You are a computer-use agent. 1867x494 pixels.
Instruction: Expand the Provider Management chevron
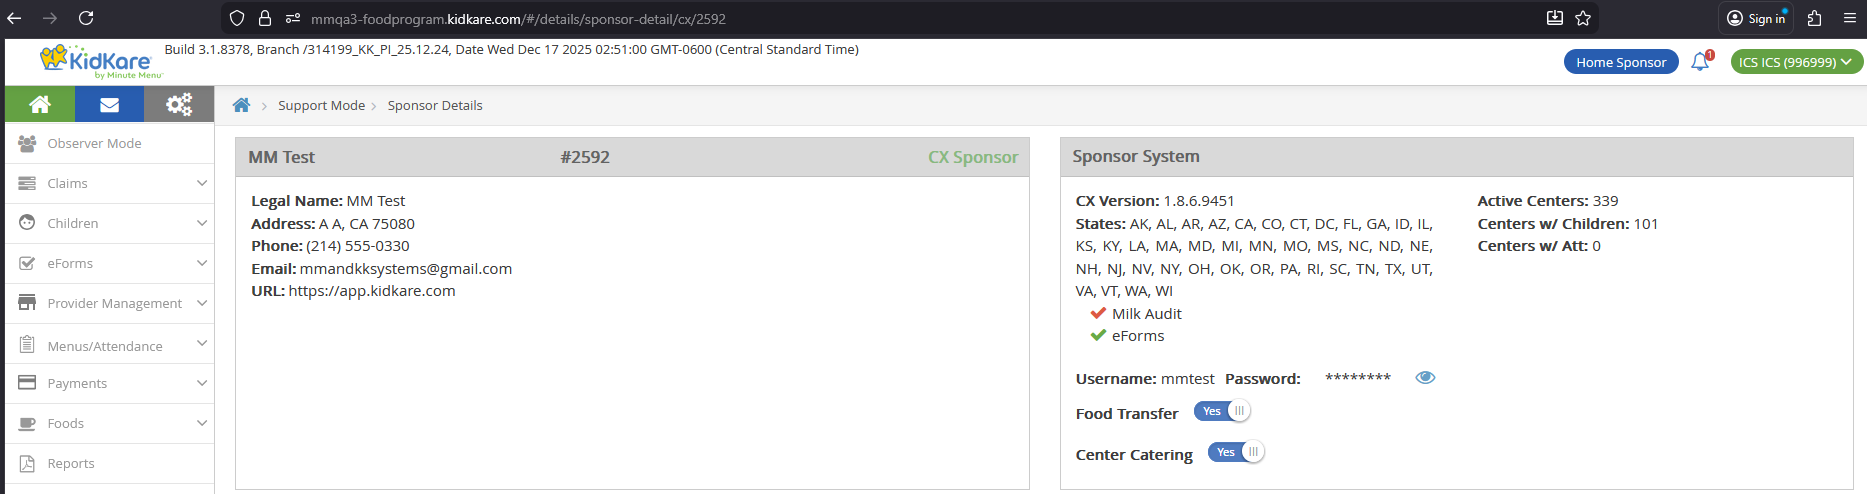click(202, 303)
